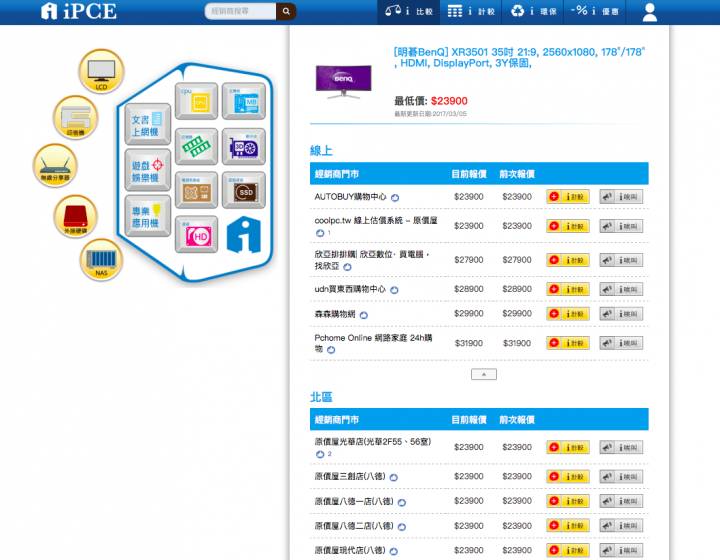Open the AUTOBUY購物中心 dealer name
The image size is (720, 560).
(350, 196)
